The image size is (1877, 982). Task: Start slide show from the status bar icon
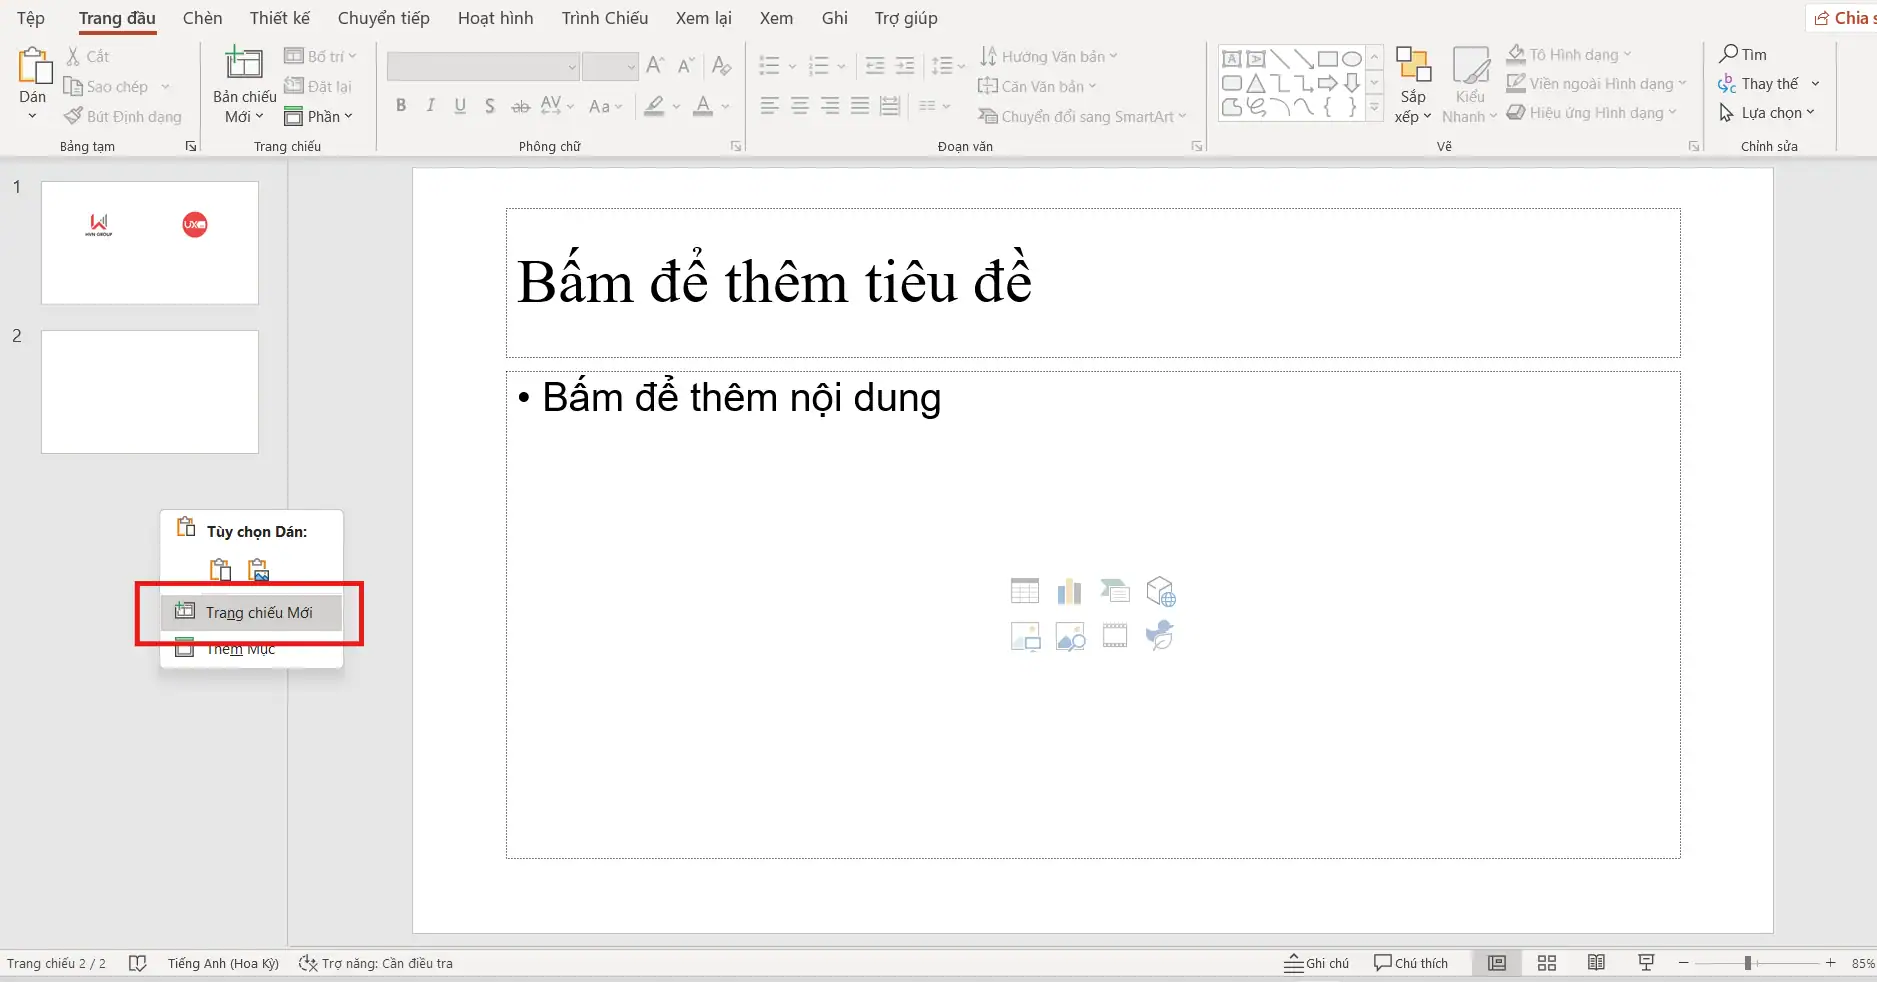pyautogui.click(x=1646, y=963)
